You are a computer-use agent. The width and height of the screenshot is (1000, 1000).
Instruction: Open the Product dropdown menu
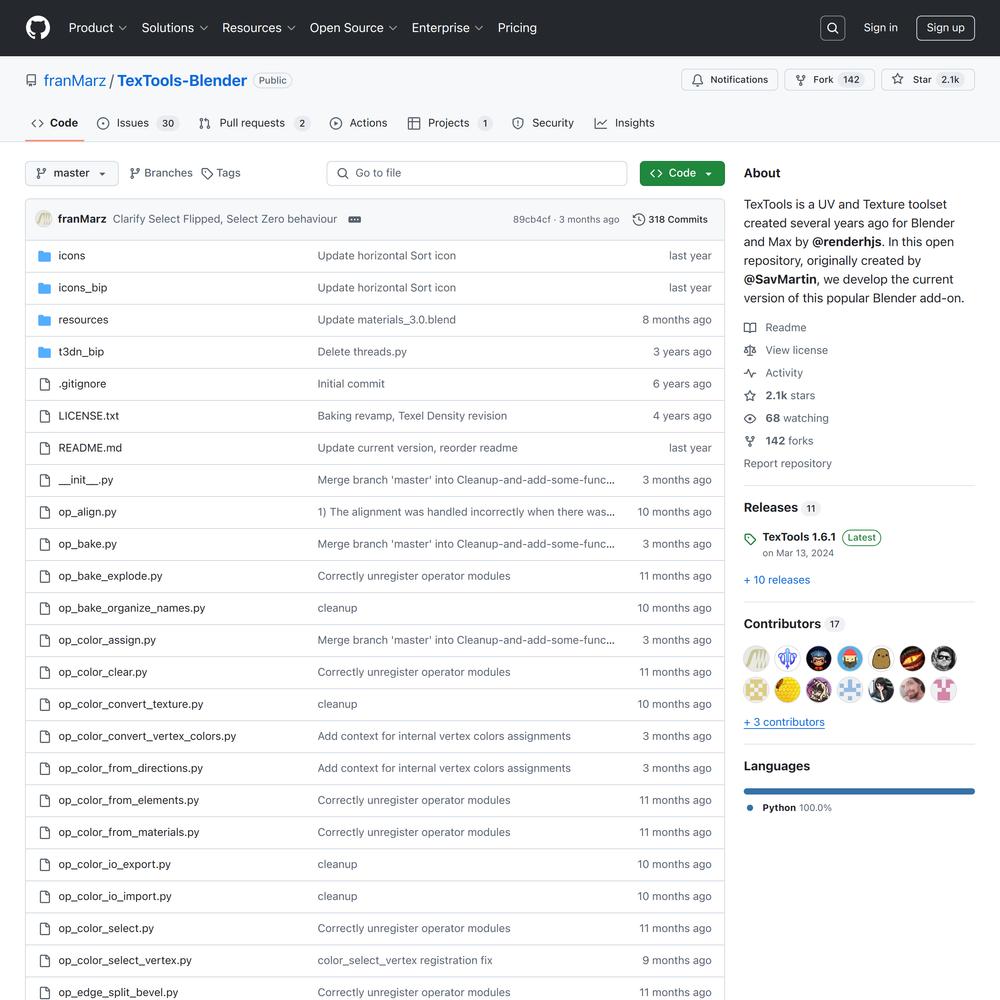(x=98, y=28)
